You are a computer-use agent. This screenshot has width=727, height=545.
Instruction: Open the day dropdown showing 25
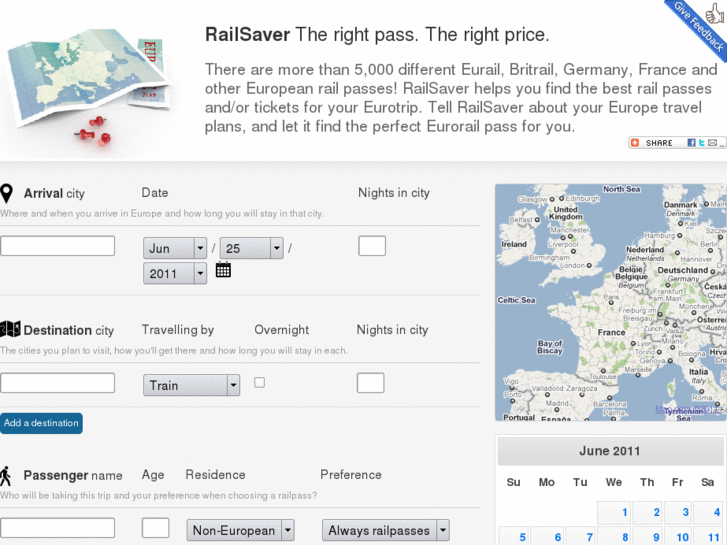251,248
